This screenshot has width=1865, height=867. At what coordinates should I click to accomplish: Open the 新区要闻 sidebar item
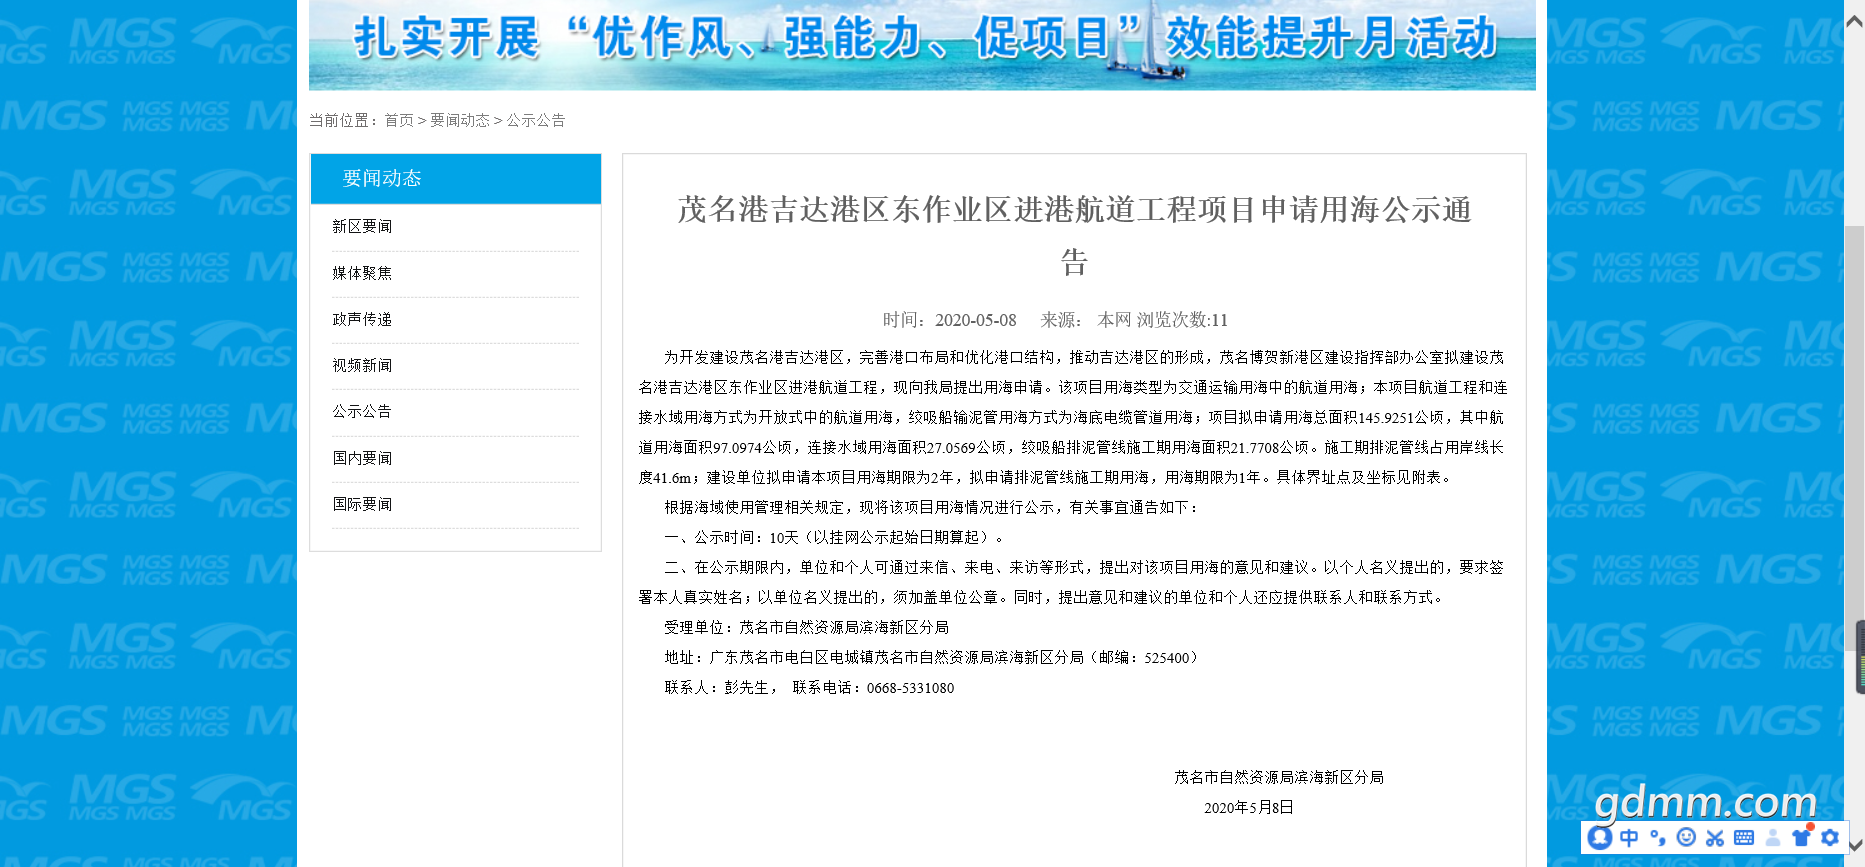click(362, 227)
